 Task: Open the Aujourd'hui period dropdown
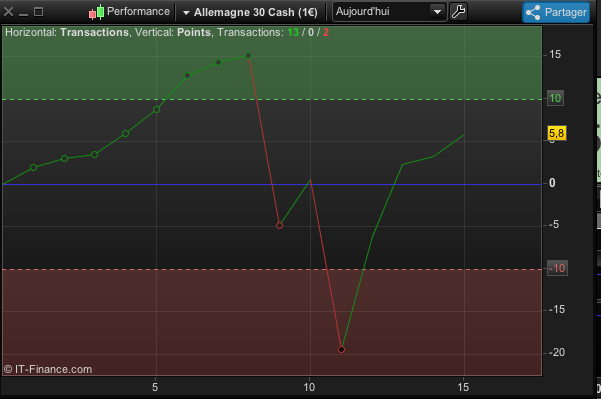coord(389,12)
